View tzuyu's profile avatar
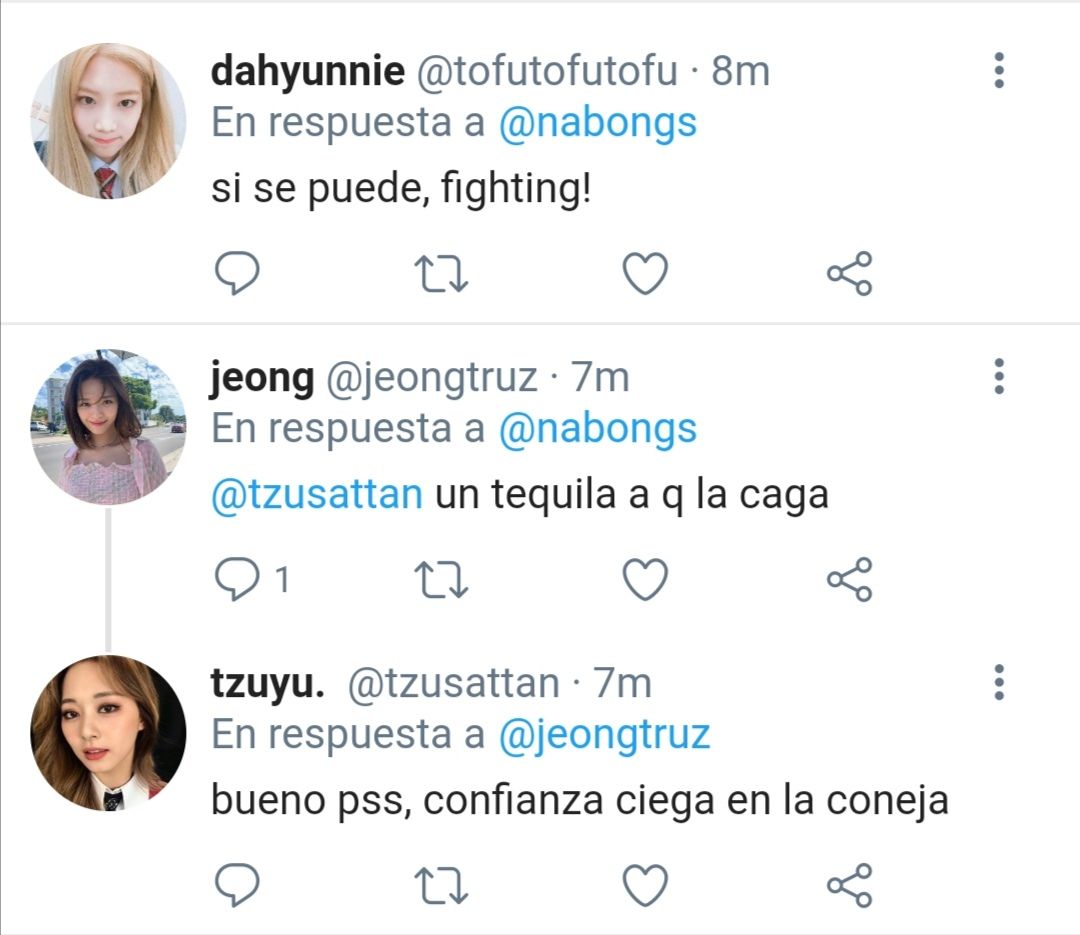 [108, 733]
